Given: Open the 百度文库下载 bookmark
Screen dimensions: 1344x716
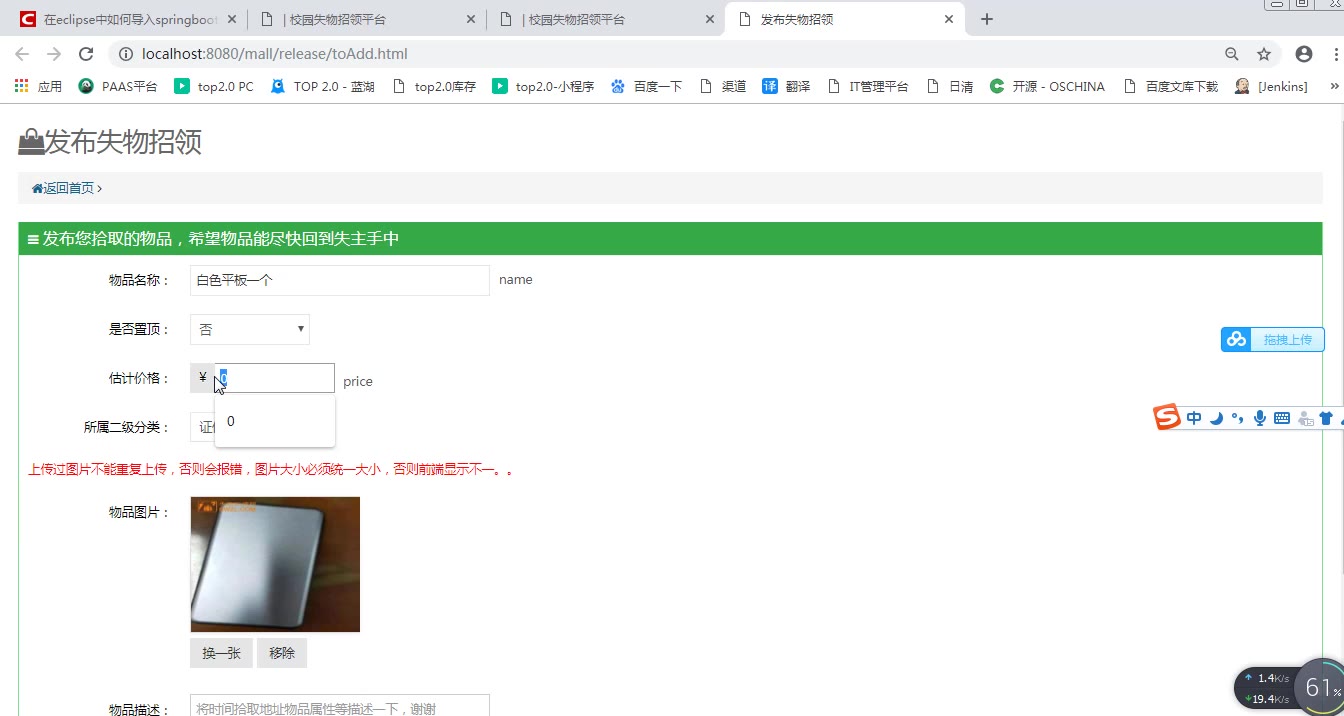Looking at the screenshot, I should tap(1170, 87).
